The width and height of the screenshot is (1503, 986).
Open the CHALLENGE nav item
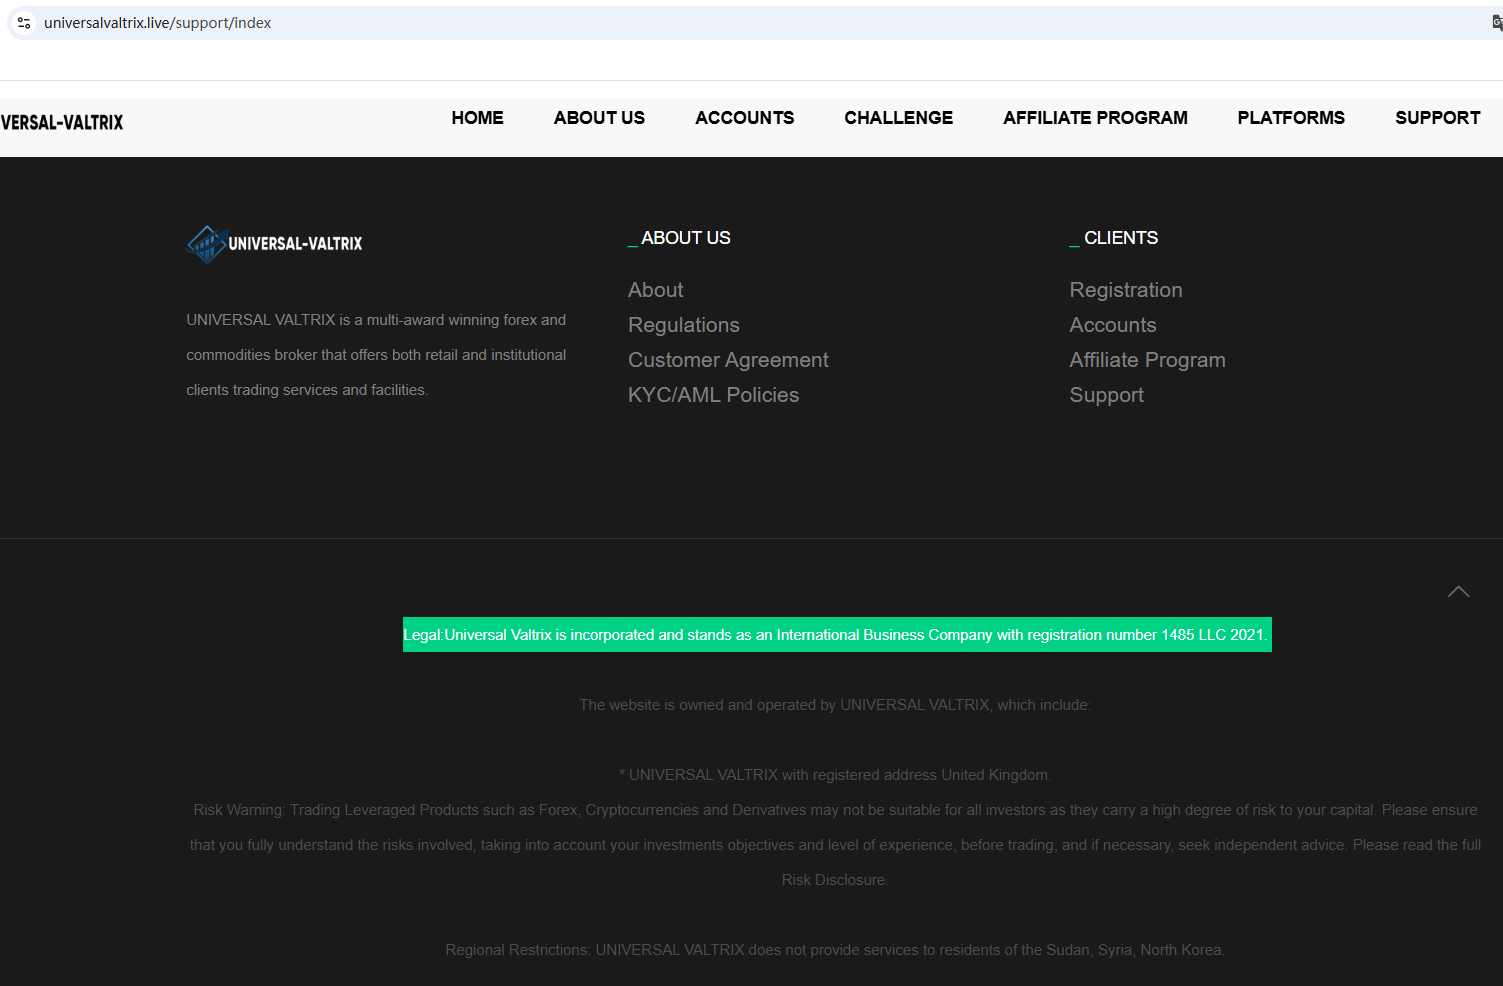898,118
